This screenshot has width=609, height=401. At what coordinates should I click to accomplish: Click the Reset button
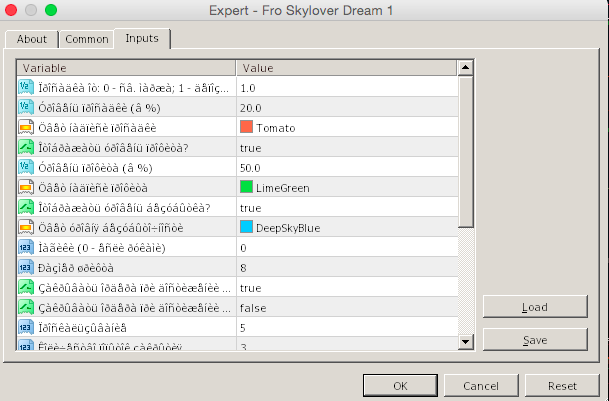coord(562,386)
